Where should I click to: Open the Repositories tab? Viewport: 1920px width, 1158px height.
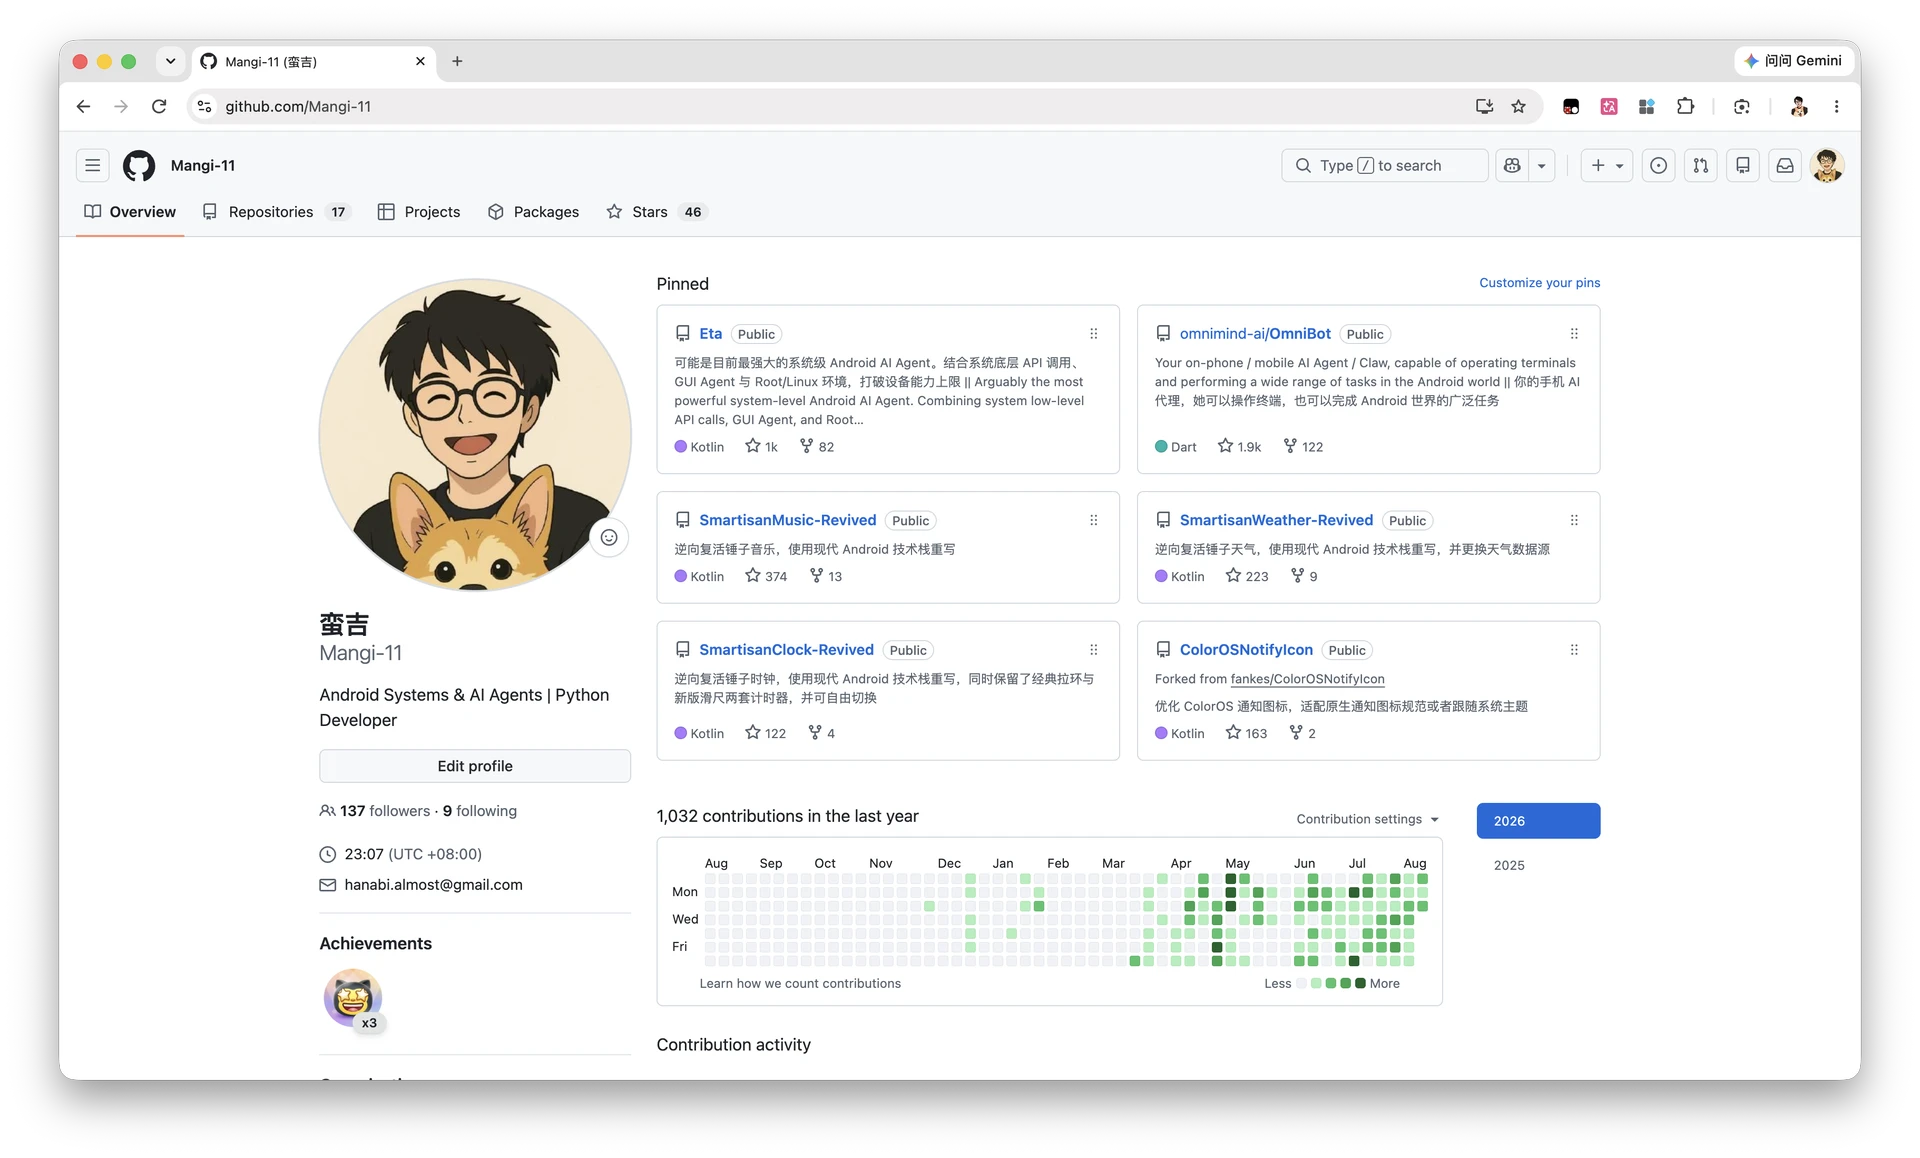277,212
